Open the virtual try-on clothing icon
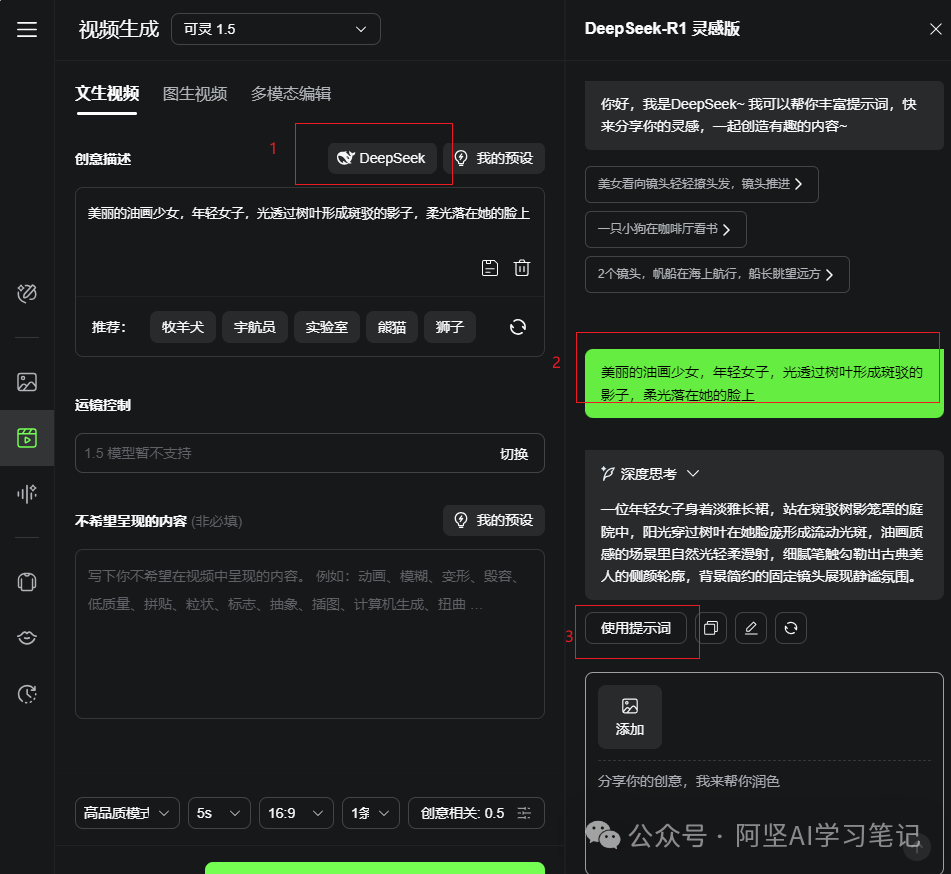This screenshot has width=951, height=874. pos(27,582)
